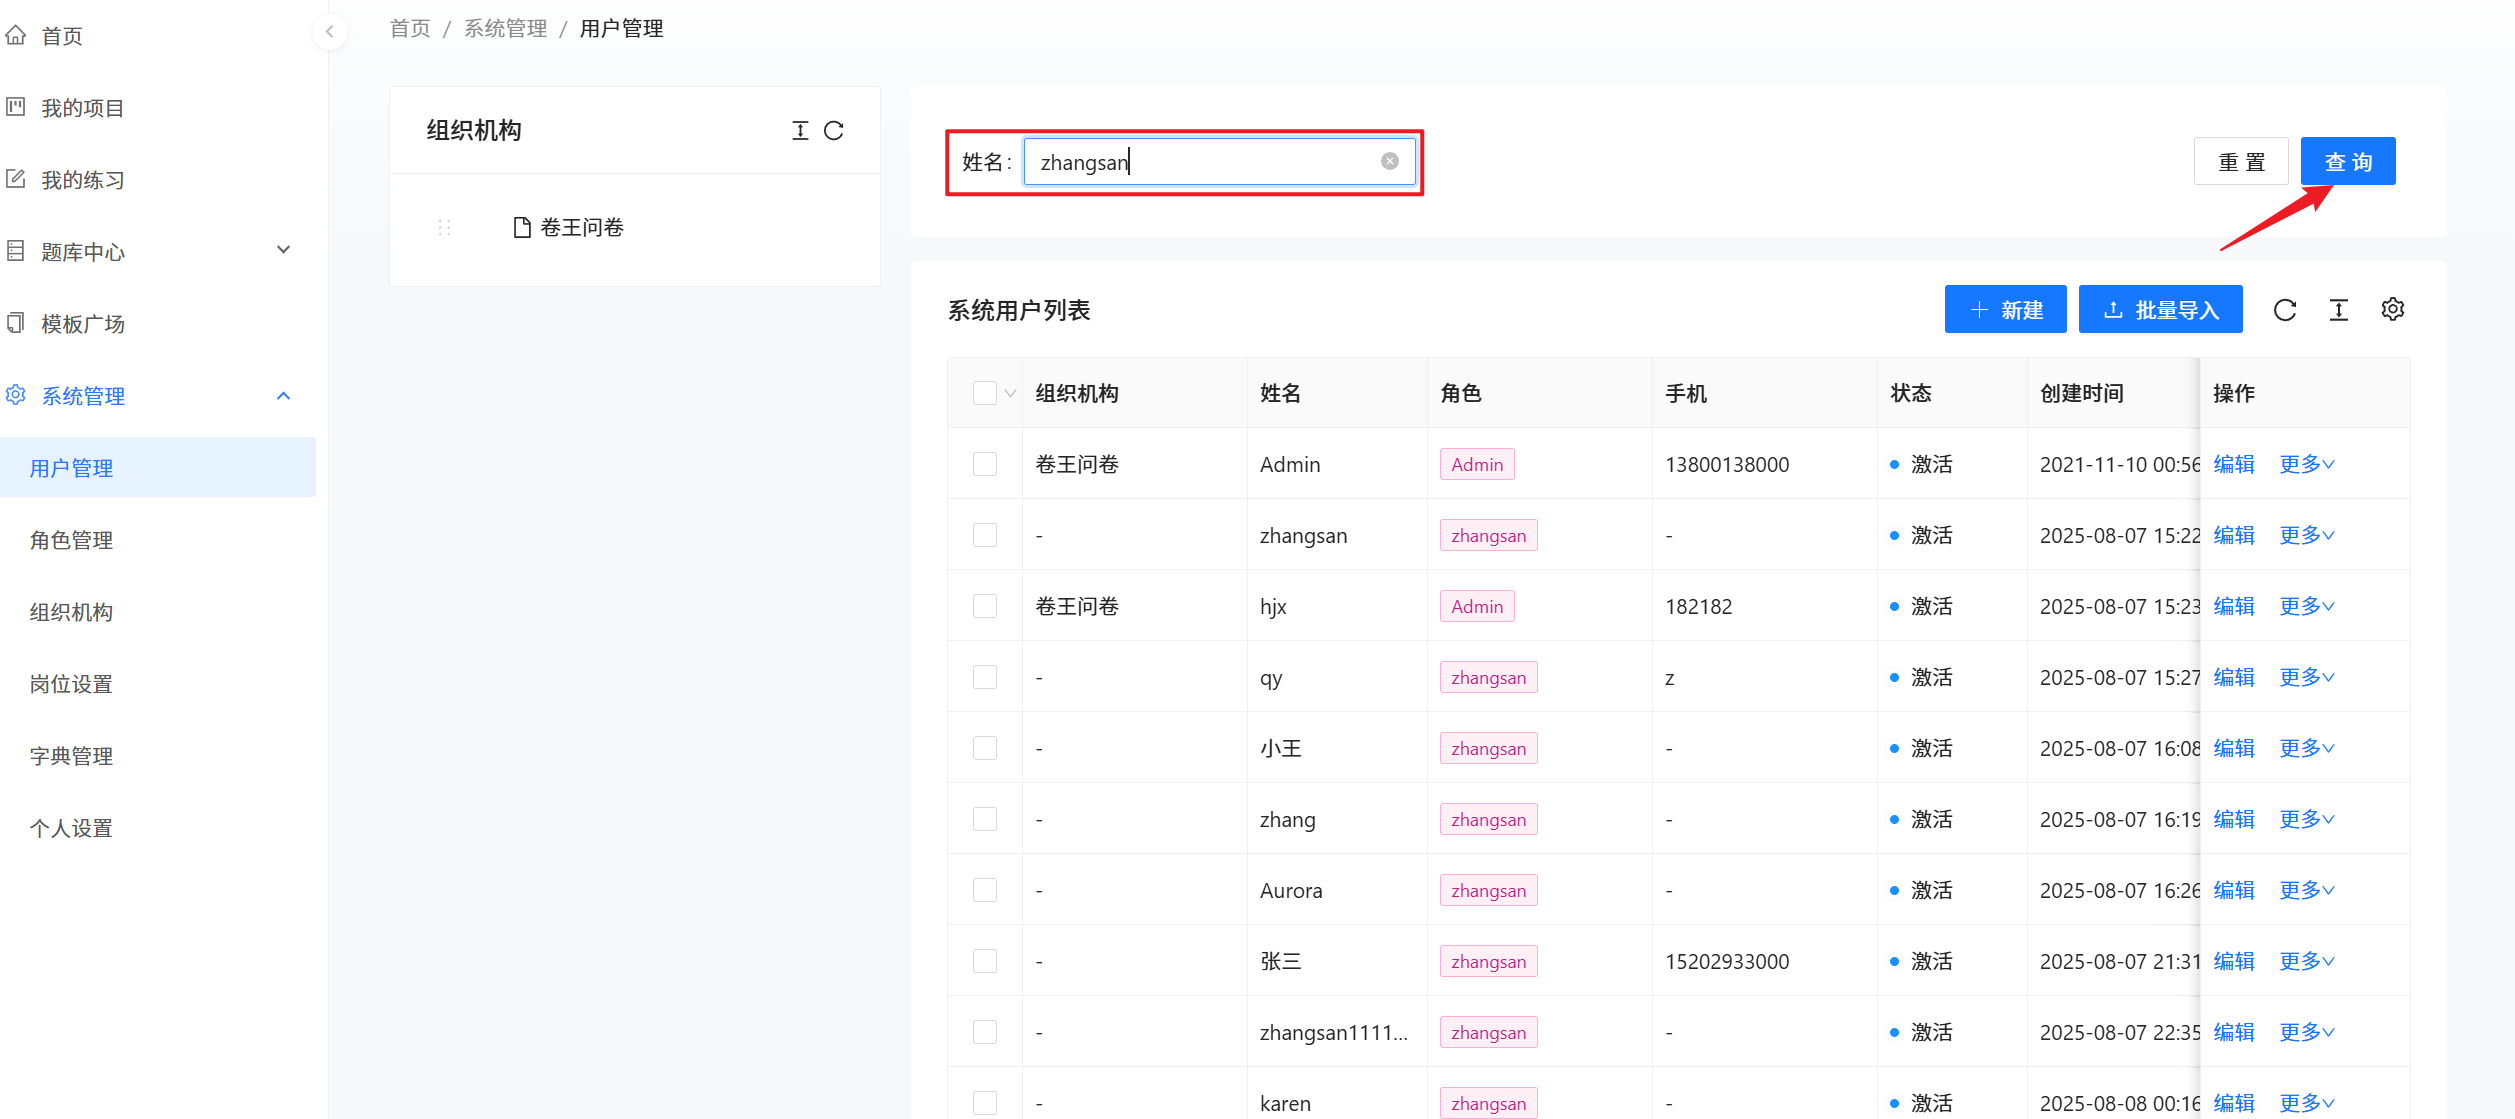Click the 系统管理 gear icon

pyautogui.click(x=16, y=395)
